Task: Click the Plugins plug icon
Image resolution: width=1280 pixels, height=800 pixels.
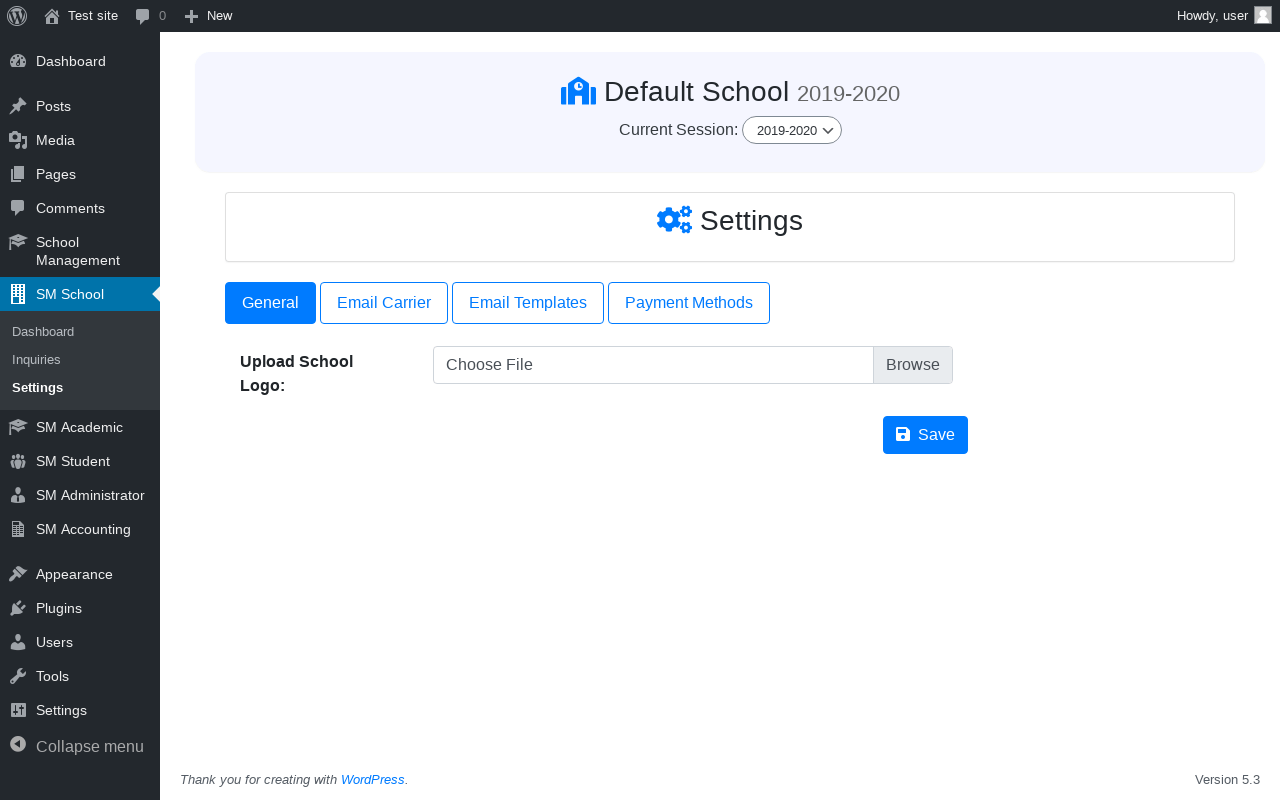Action: coord(18,608)
